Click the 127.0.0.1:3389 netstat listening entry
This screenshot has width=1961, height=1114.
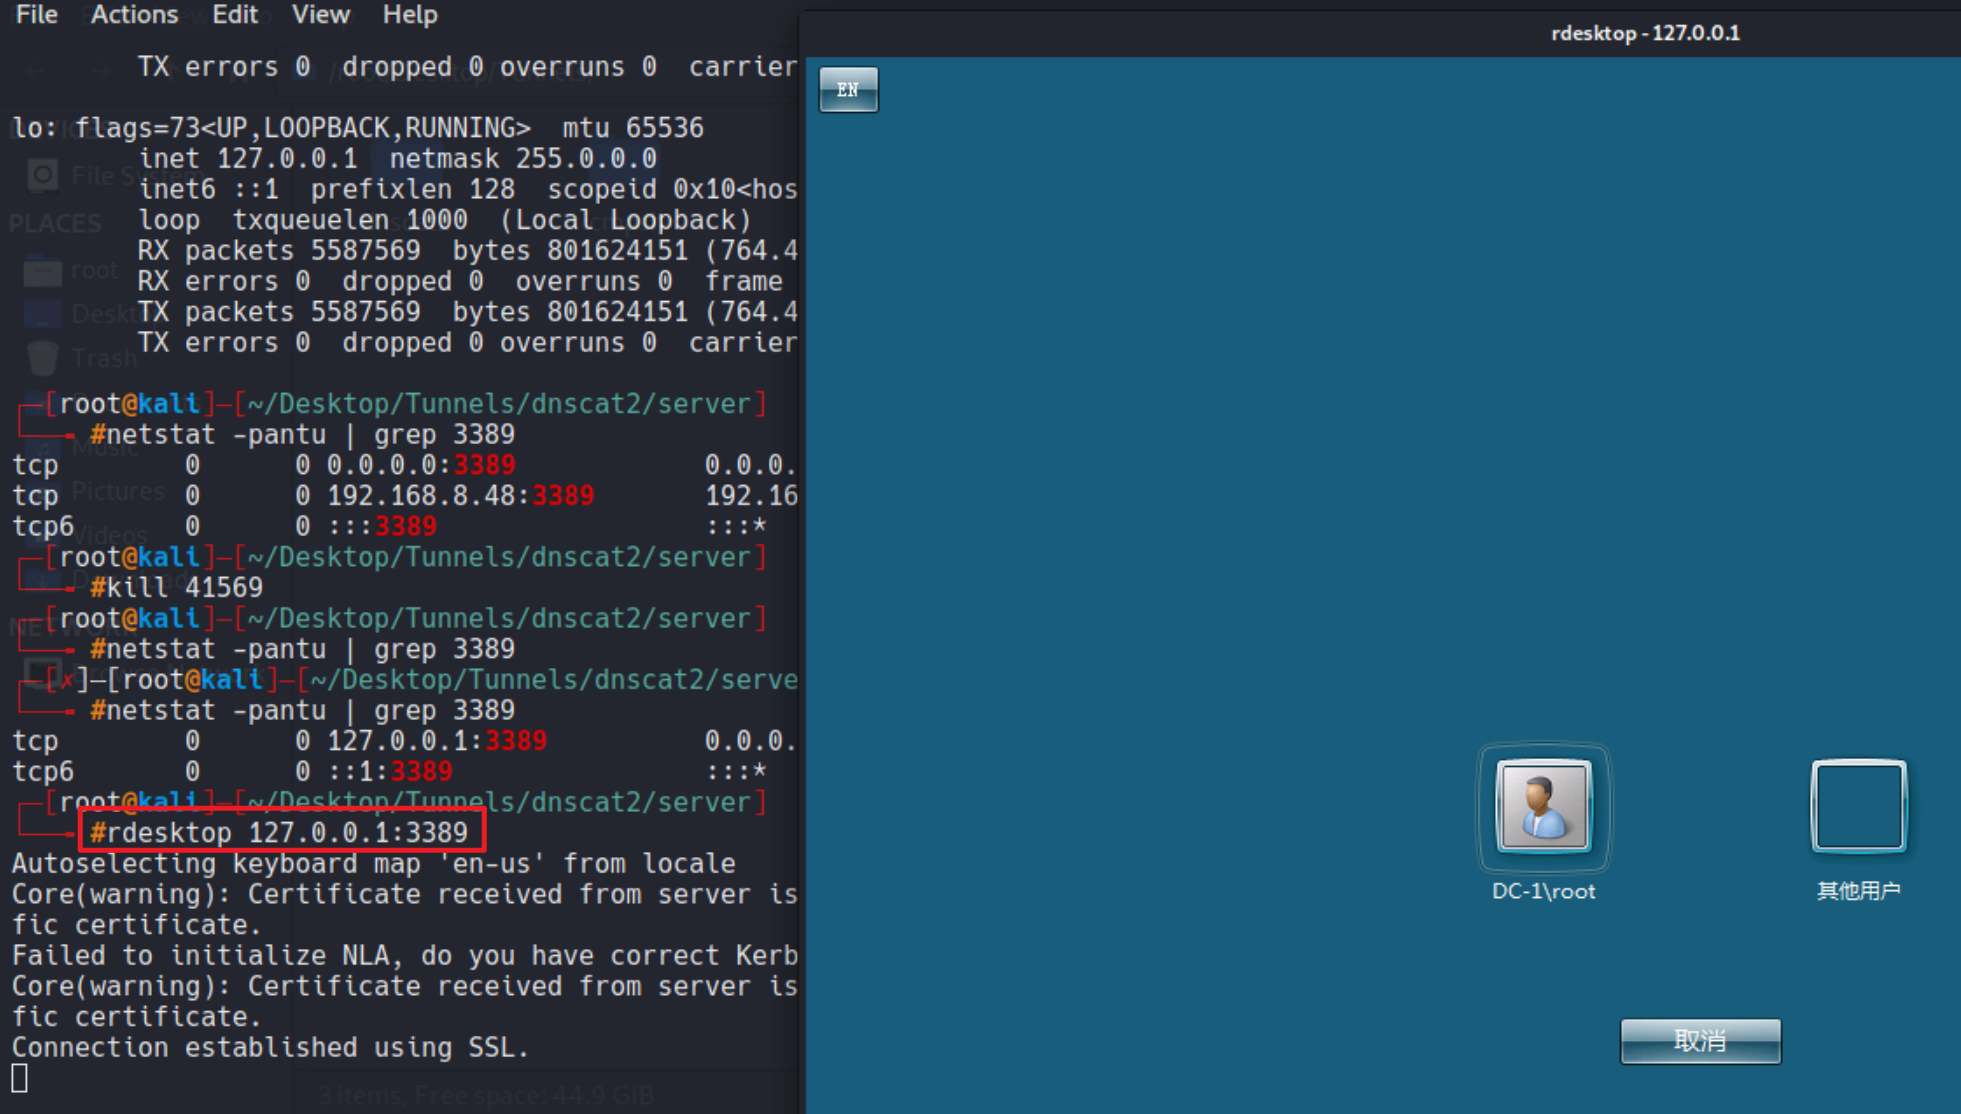click(x=436, y=741)
